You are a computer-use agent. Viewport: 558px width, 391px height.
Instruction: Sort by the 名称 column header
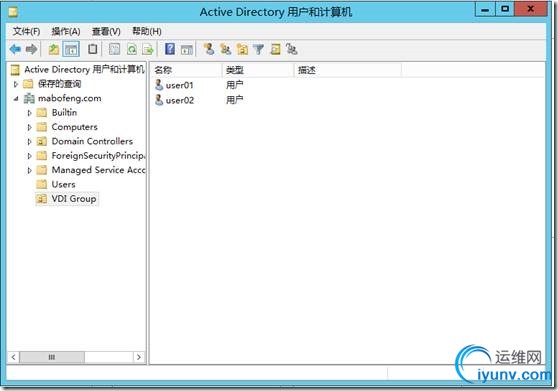(186, 70)
